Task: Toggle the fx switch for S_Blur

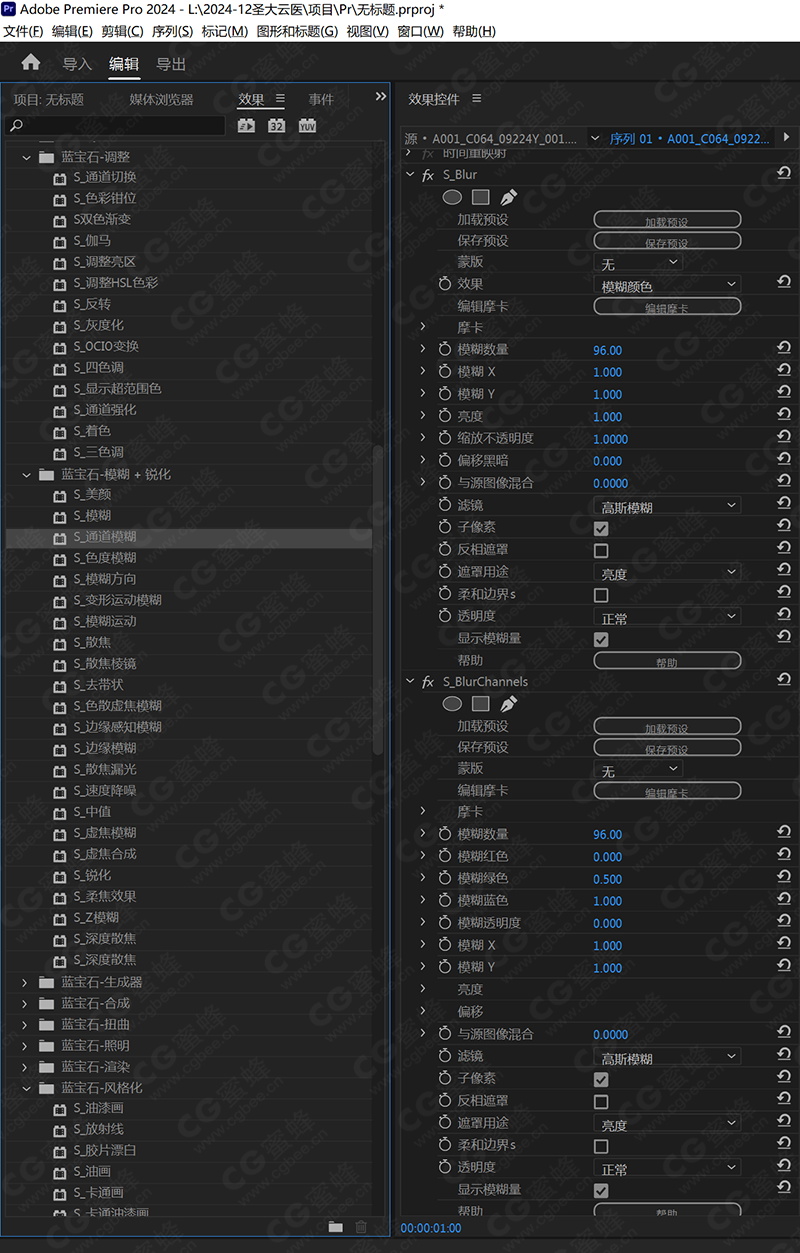Action: [x=428, y=175]
